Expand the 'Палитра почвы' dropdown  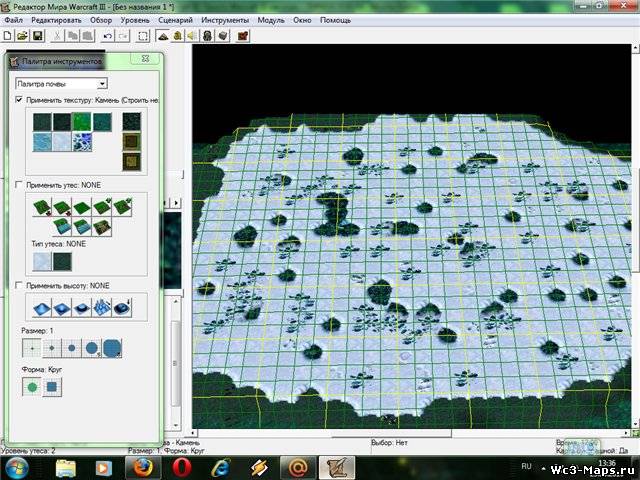click(x=102, y=84)
